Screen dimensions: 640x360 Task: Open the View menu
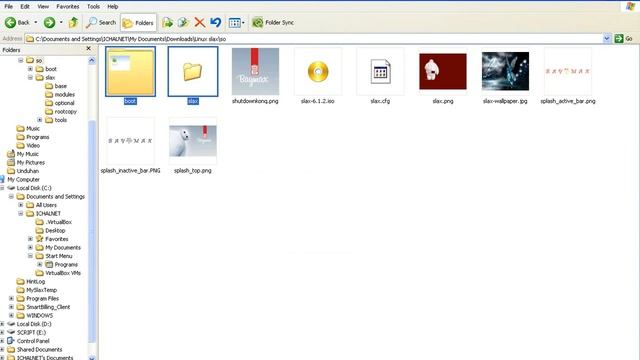tap(43, 7)
